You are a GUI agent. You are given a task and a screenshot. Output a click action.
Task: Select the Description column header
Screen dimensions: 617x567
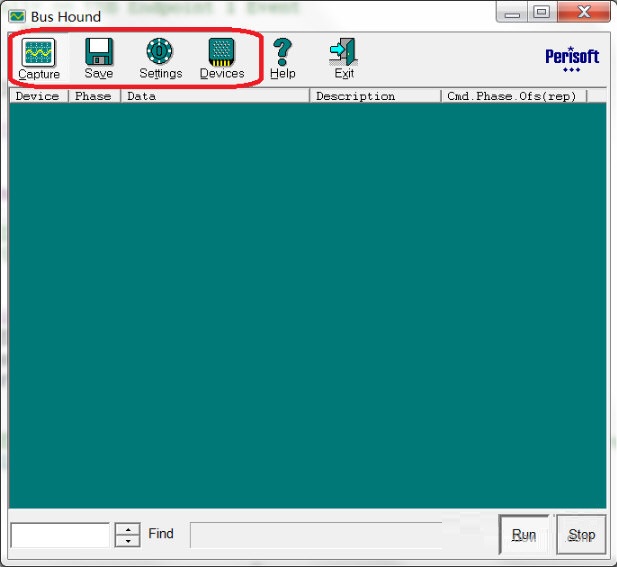(375, 96)
